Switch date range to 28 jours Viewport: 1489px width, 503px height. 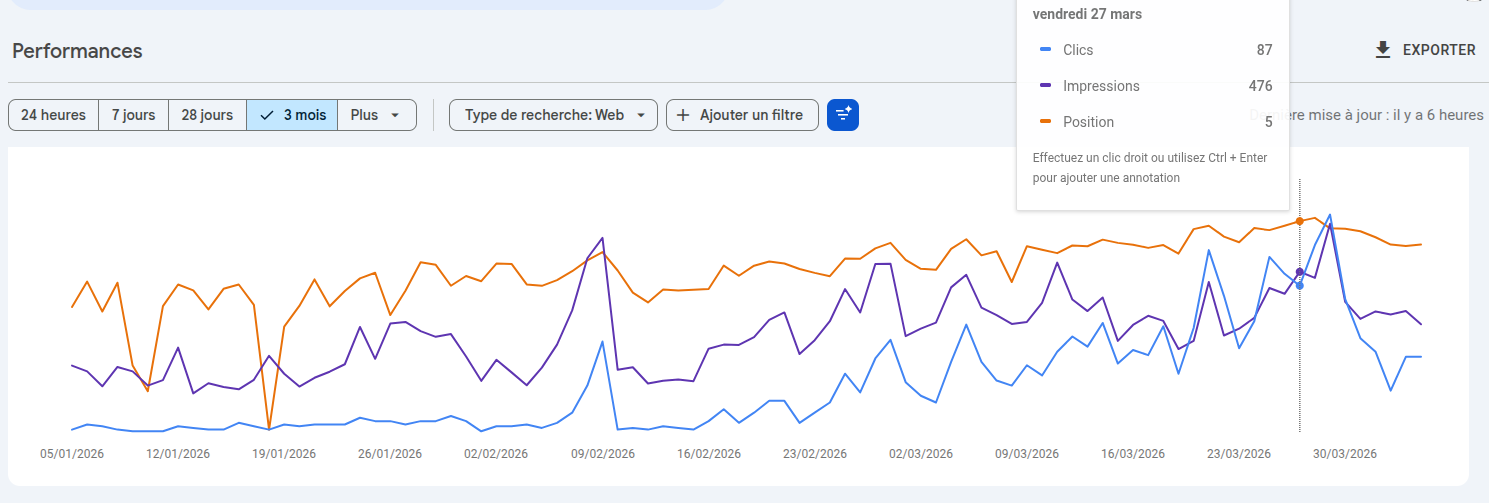point(207,115)
